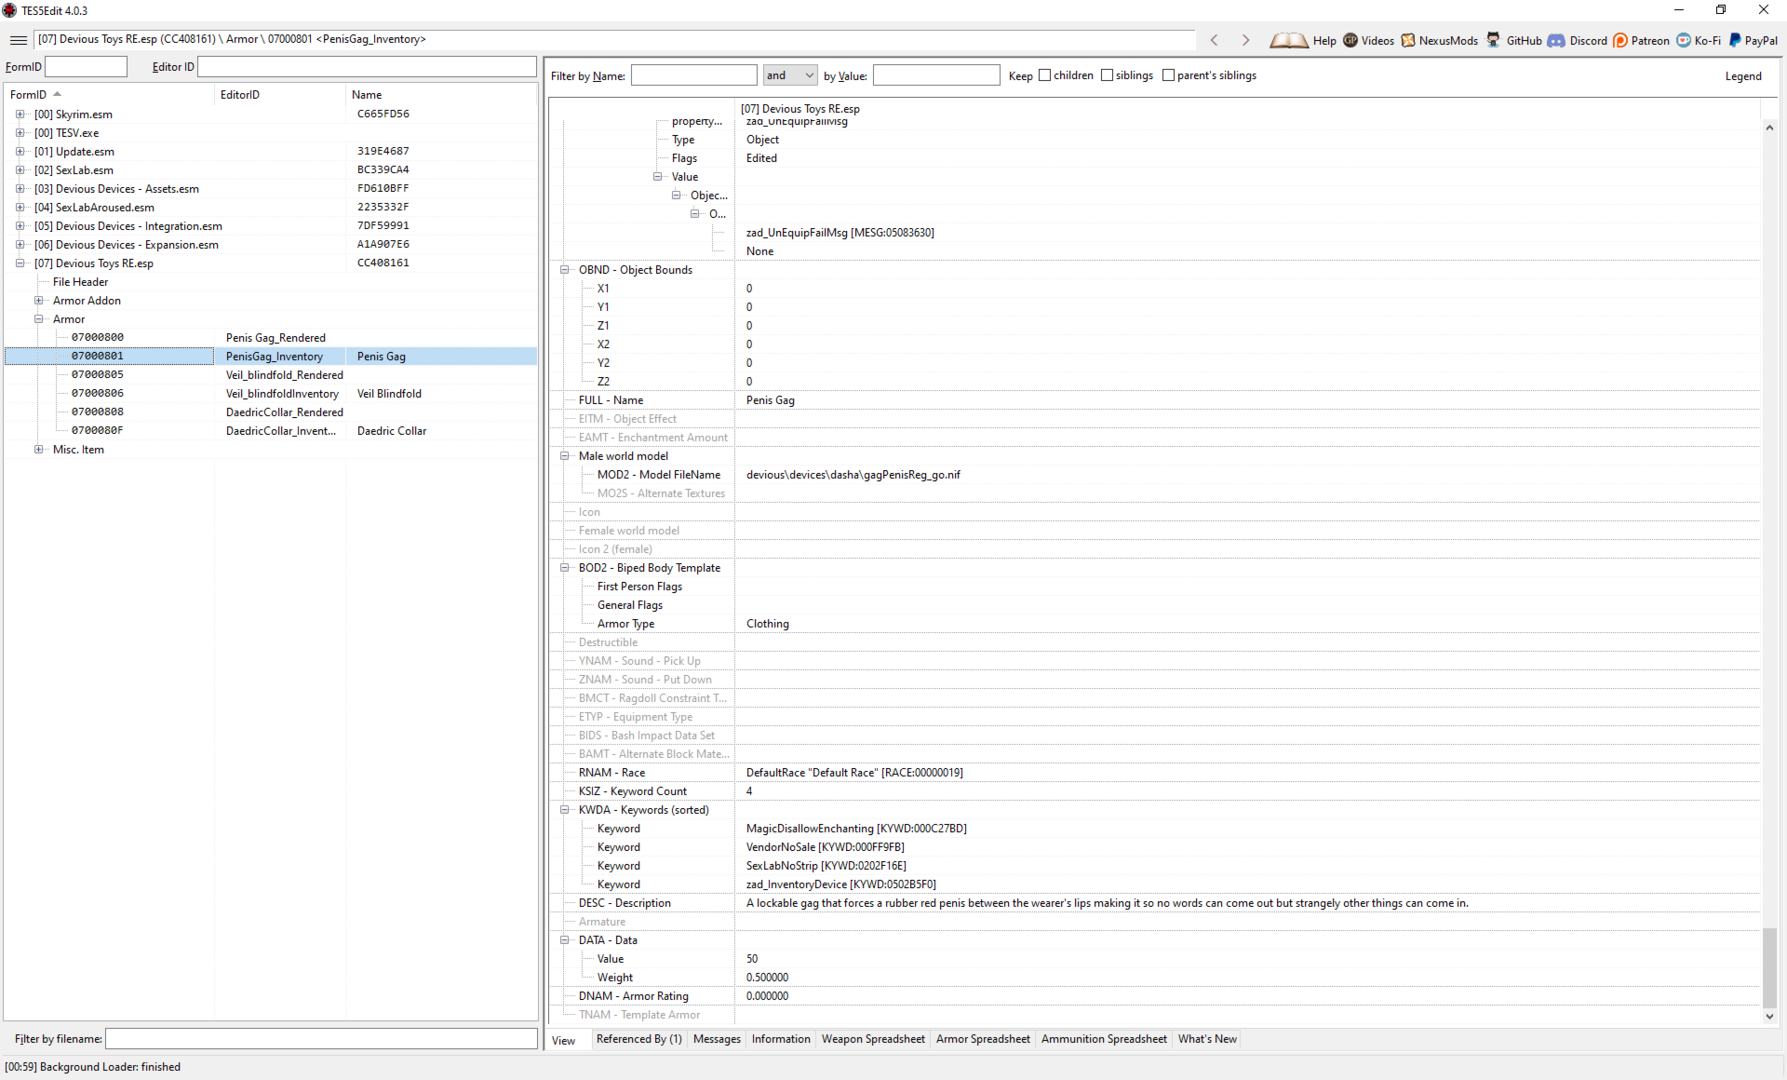The image size is (1787, 1080).
Task: Enable Keep children checkbox
Action: click(1045, 75)
